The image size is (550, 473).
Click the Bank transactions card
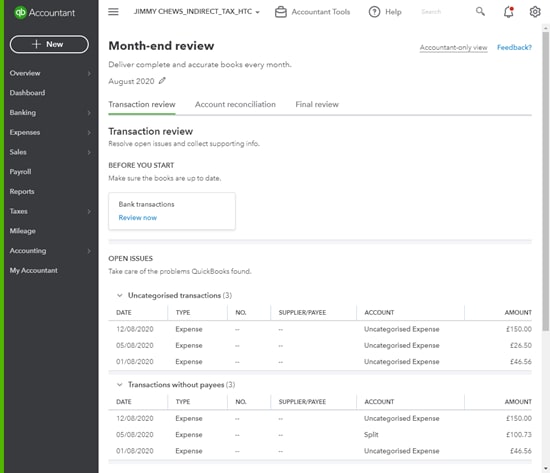pos(172,211)
